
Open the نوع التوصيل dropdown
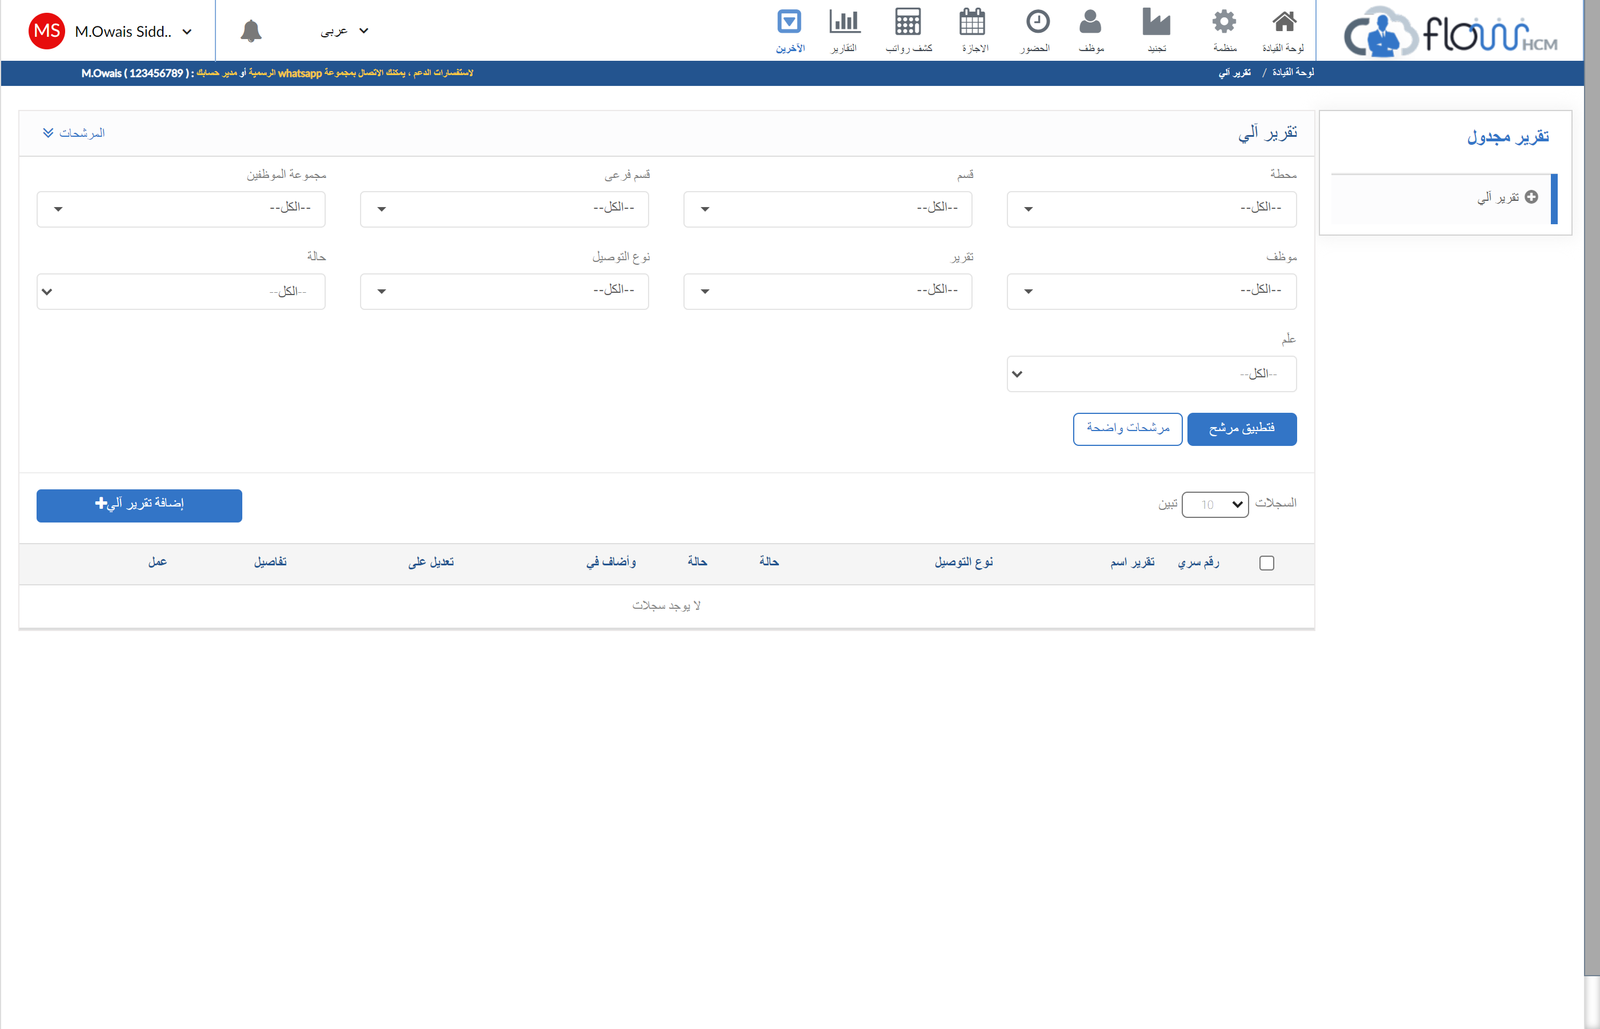click(x=504, y=291)
